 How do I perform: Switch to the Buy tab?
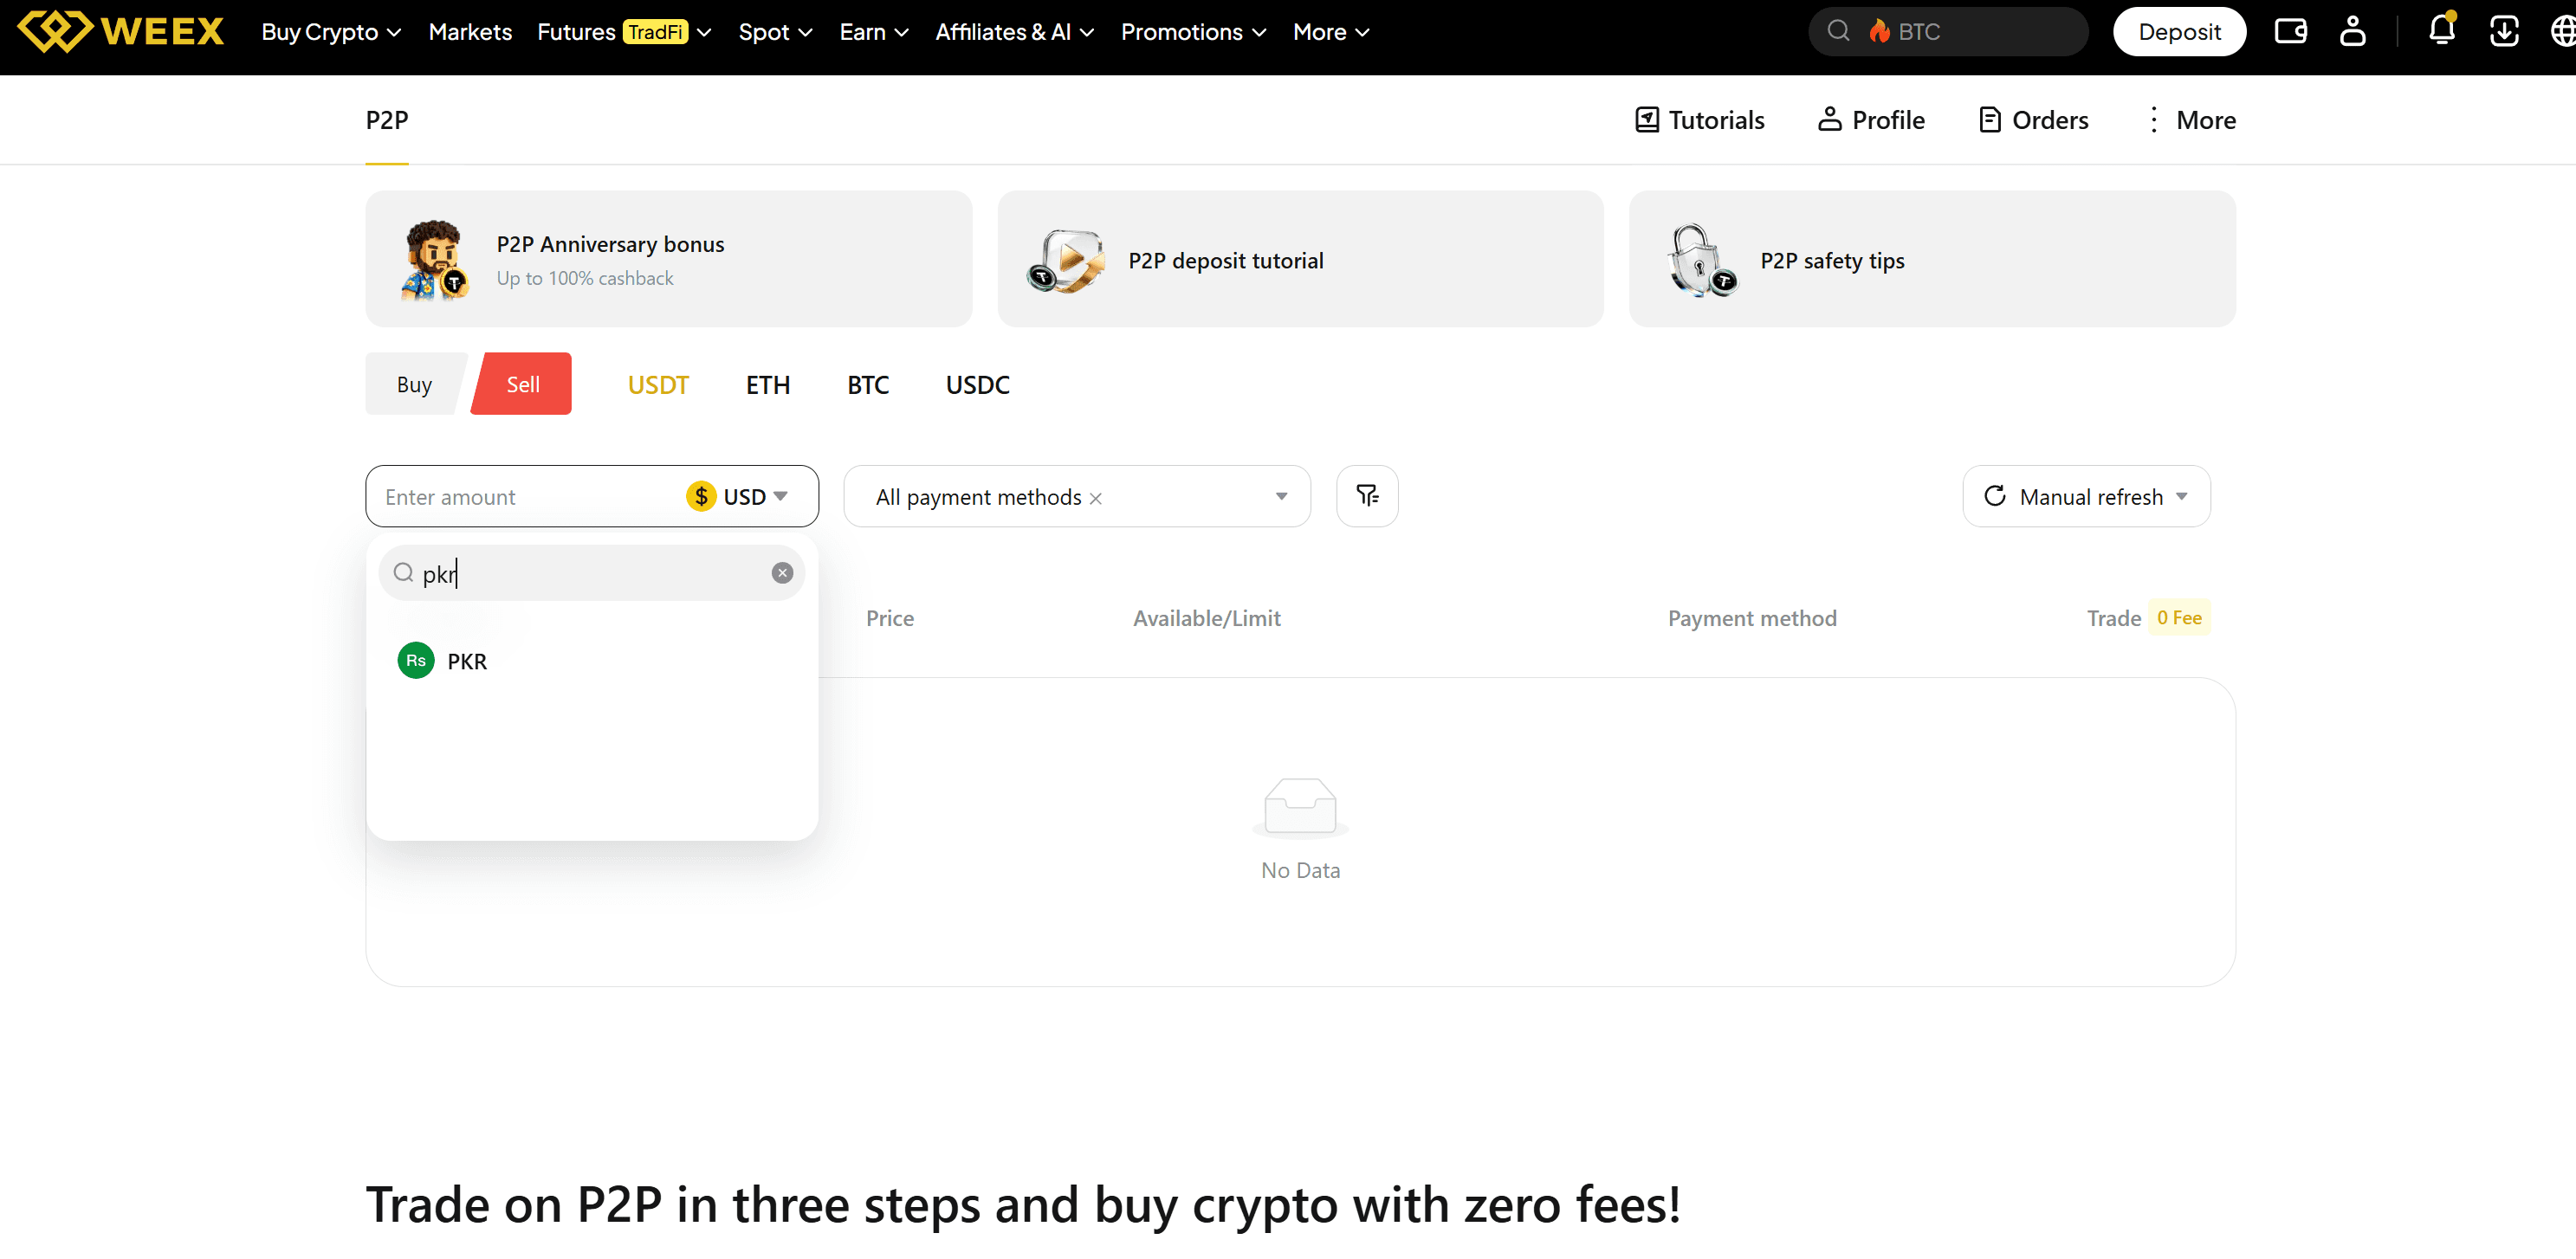click(x=414, y=384)
